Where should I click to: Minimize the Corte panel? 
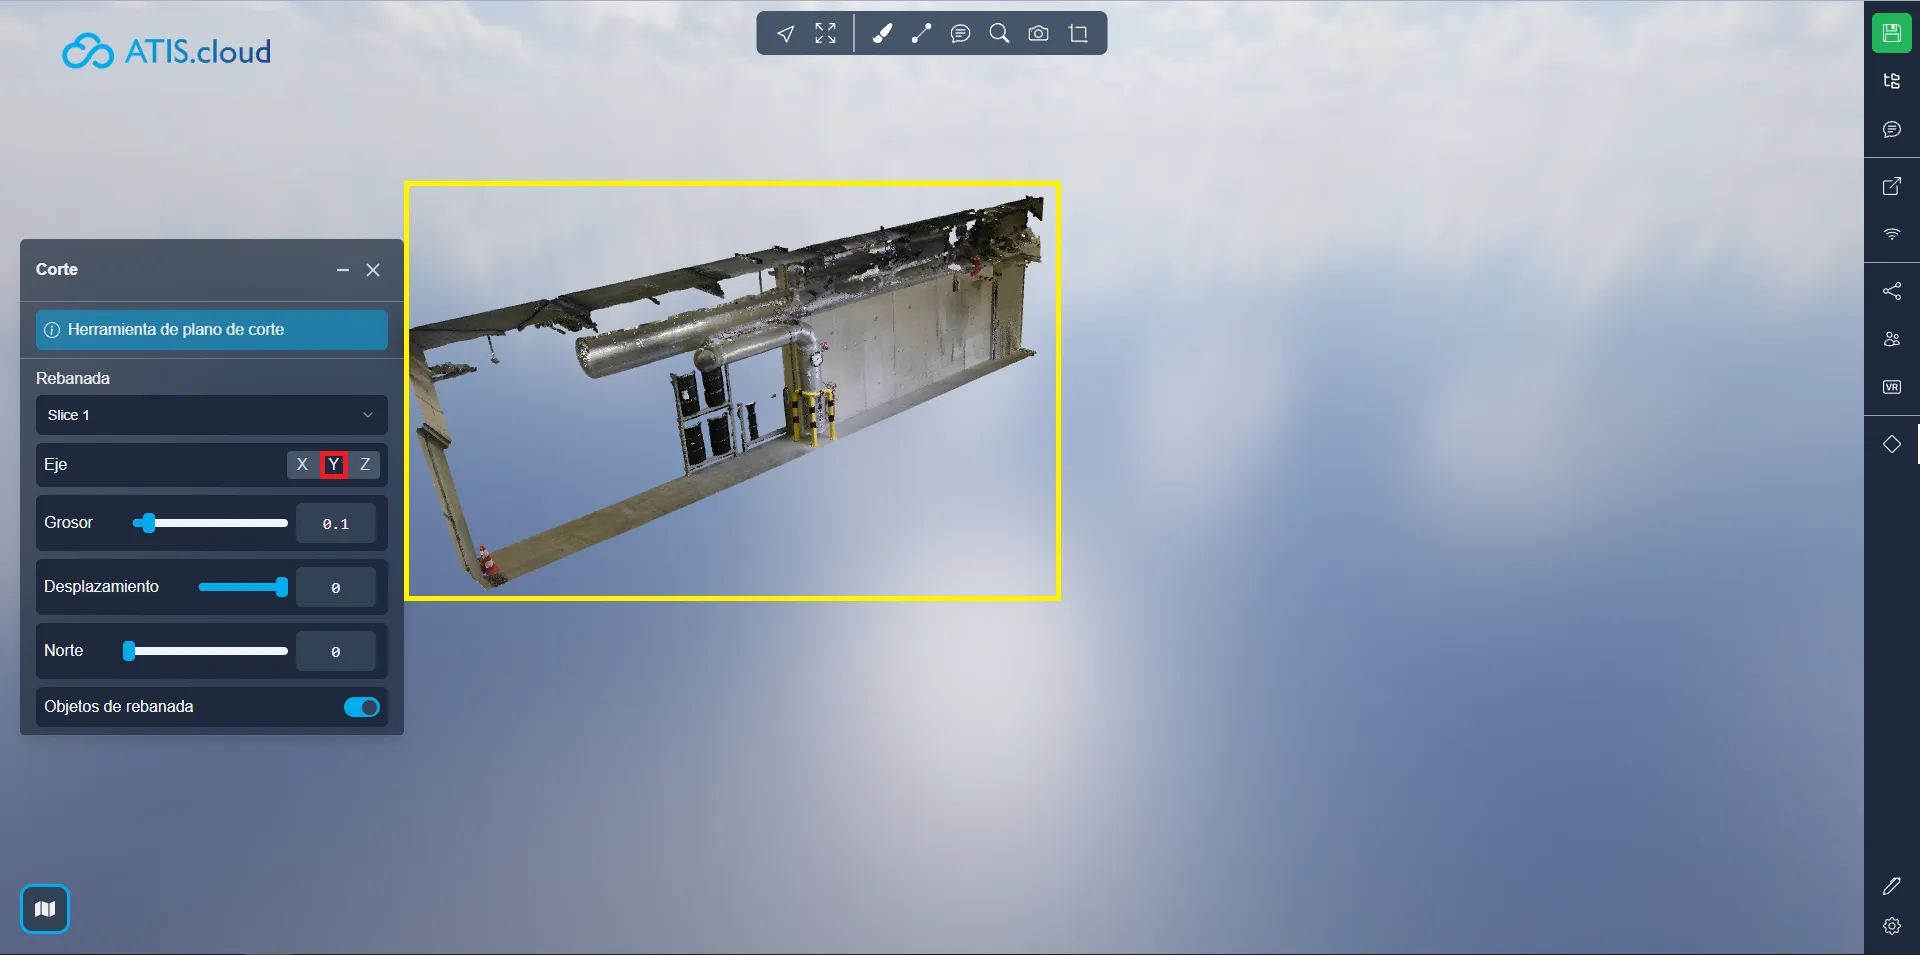pyautogui.click(x=343, y=270)
